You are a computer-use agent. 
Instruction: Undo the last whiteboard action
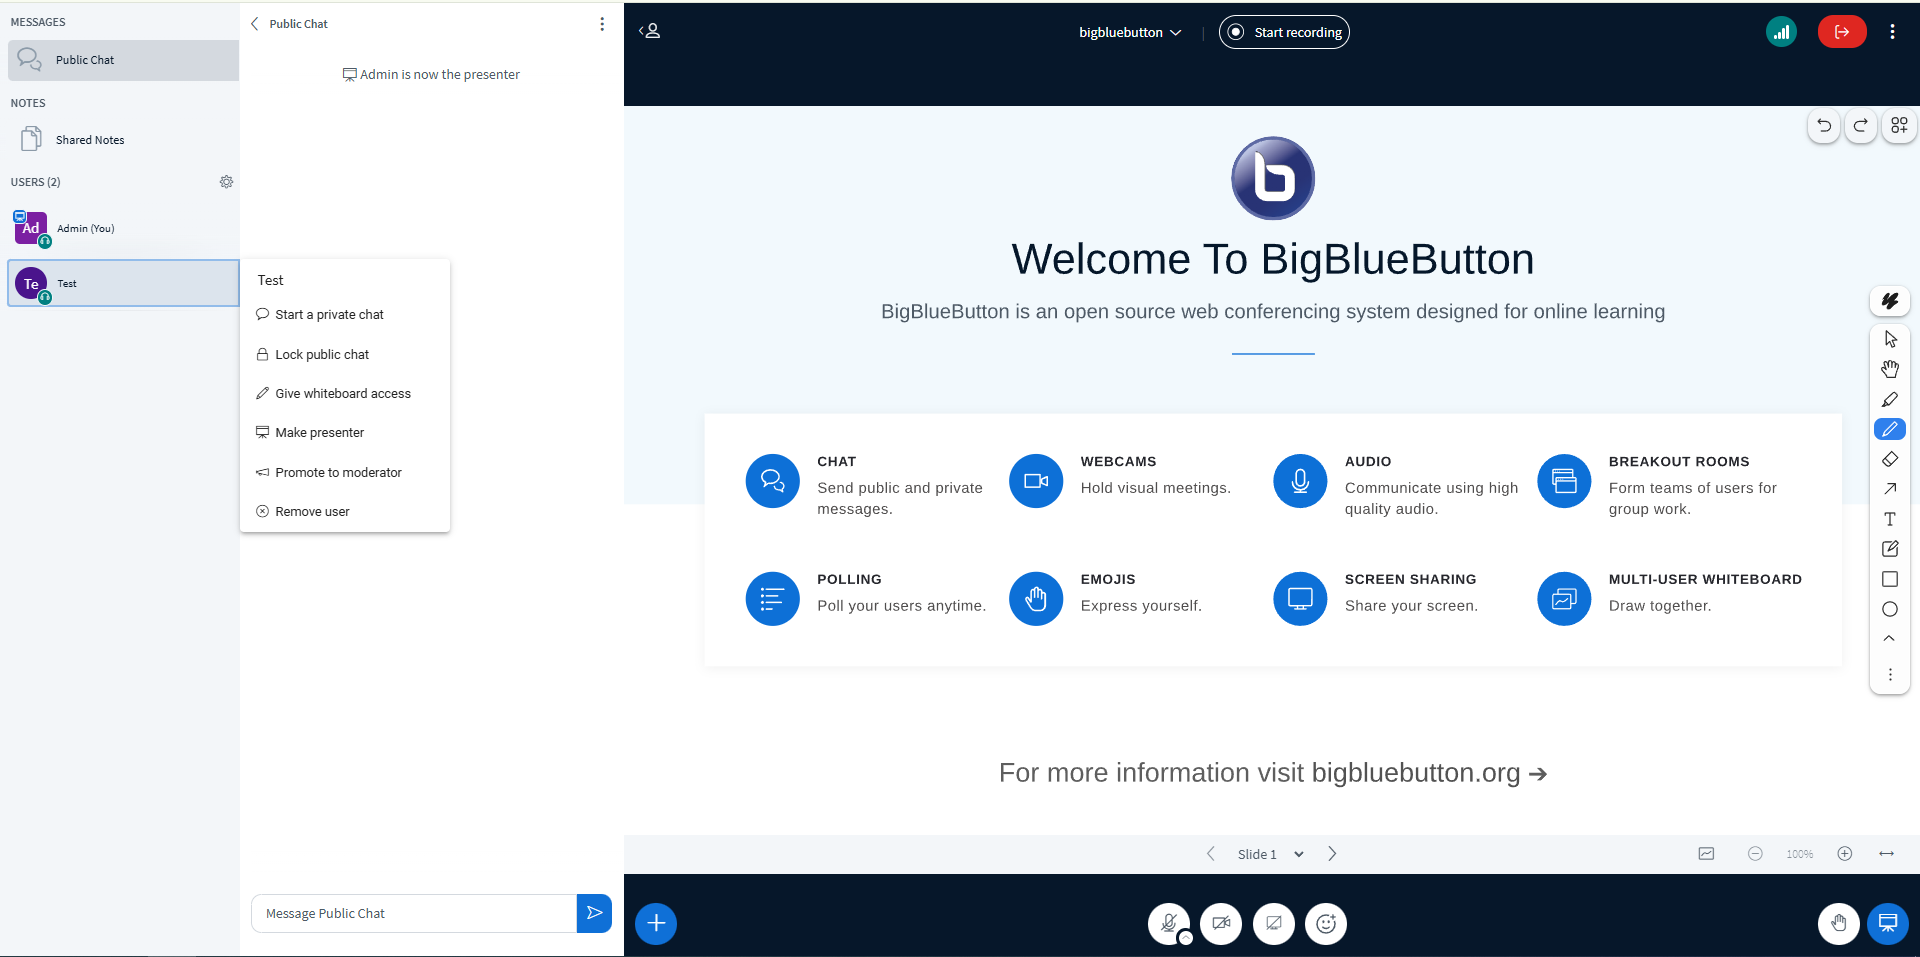pyautogui.click(x=1824, y=125)
